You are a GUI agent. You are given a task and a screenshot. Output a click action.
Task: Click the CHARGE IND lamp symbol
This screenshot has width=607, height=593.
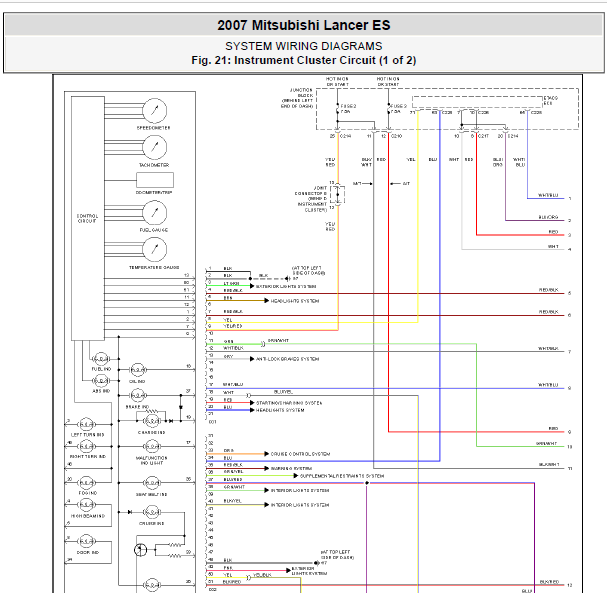coord(152,421)
